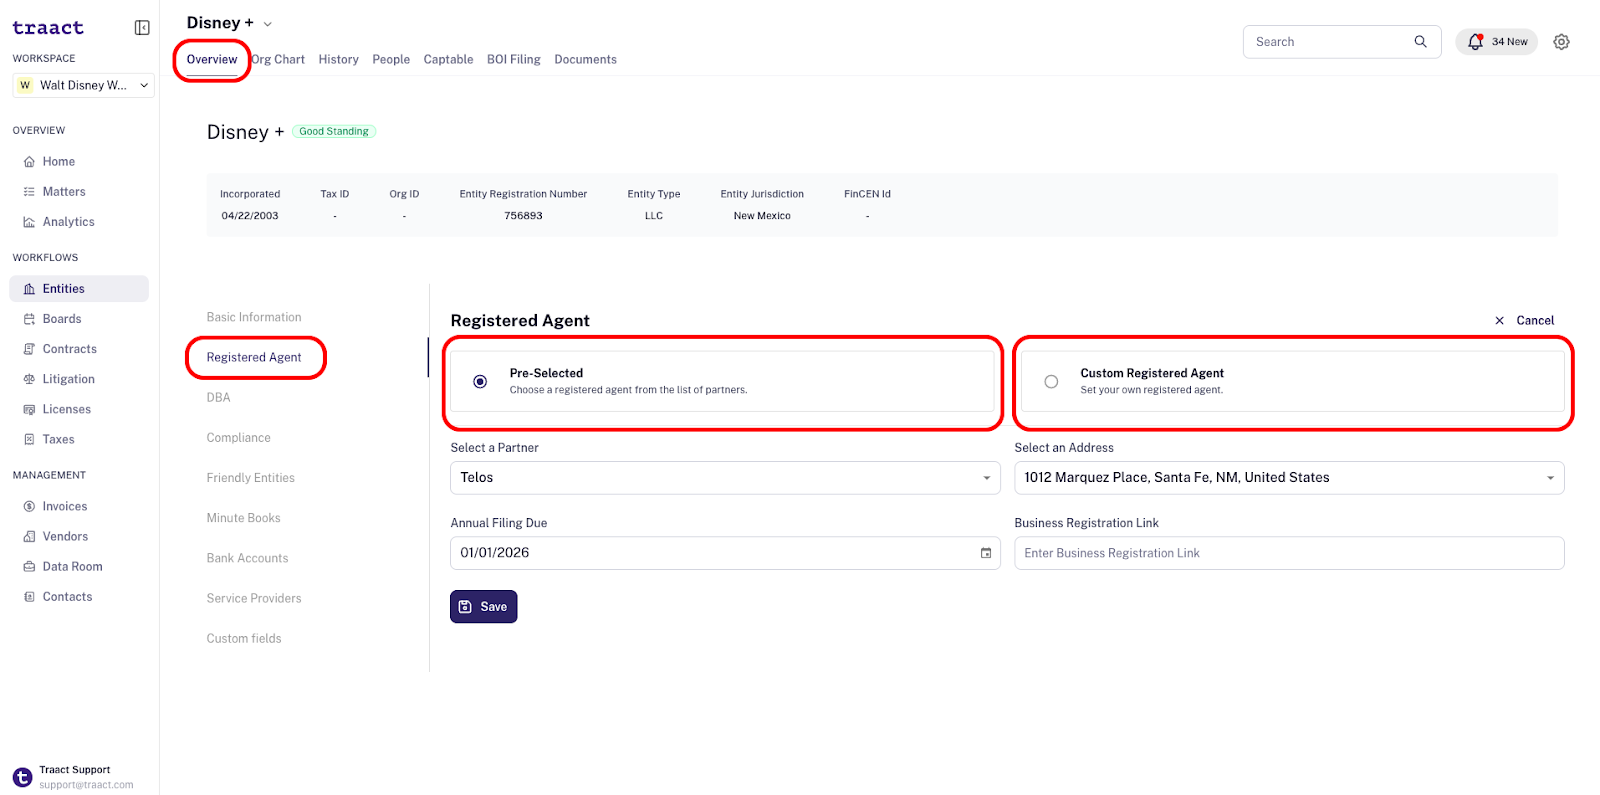Viewport: 1600px width, 795px height.
Task: Click the Litigation scales icon
Action: (29, 379)
